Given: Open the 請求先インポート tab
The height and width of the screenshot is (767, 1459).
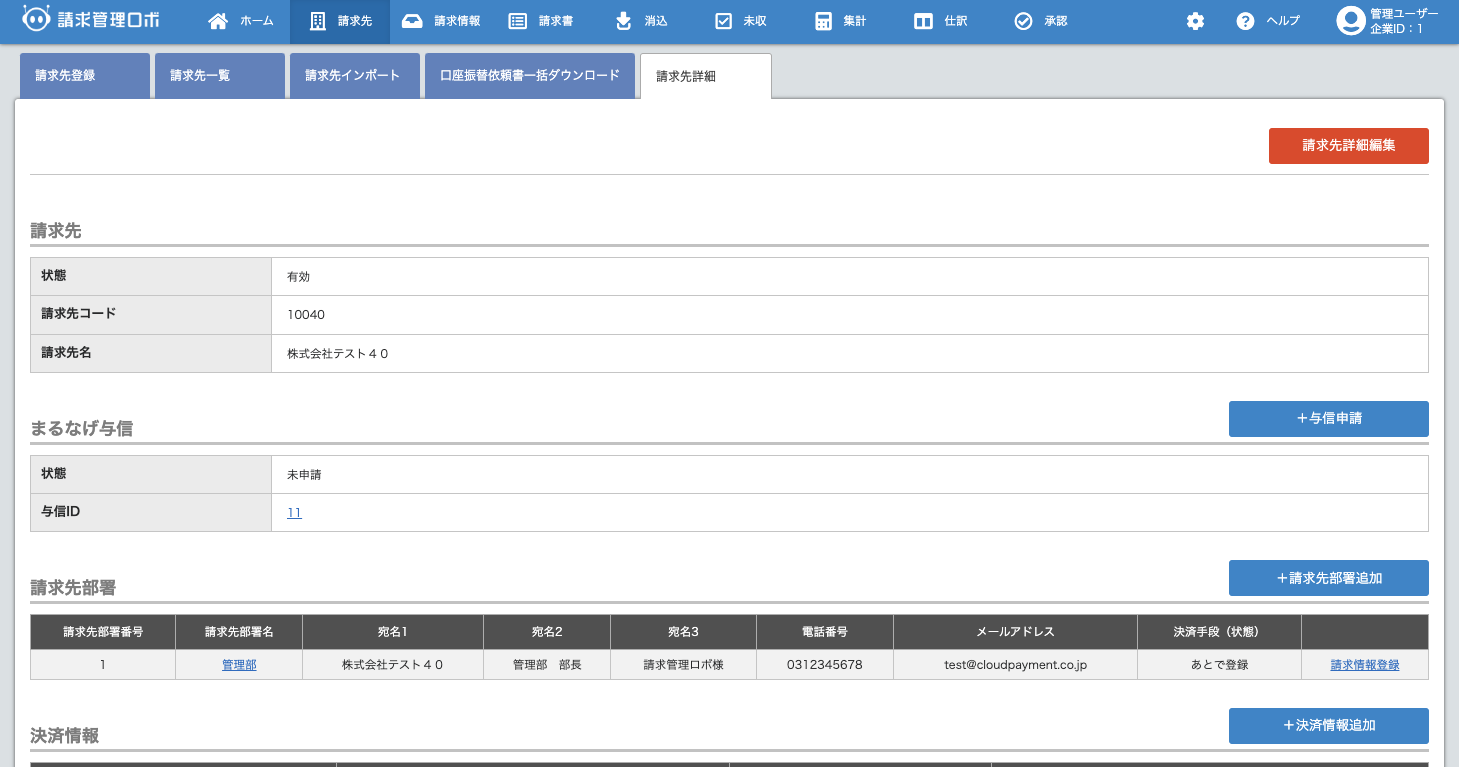Looking at the screenshot, I should point(355,76).
